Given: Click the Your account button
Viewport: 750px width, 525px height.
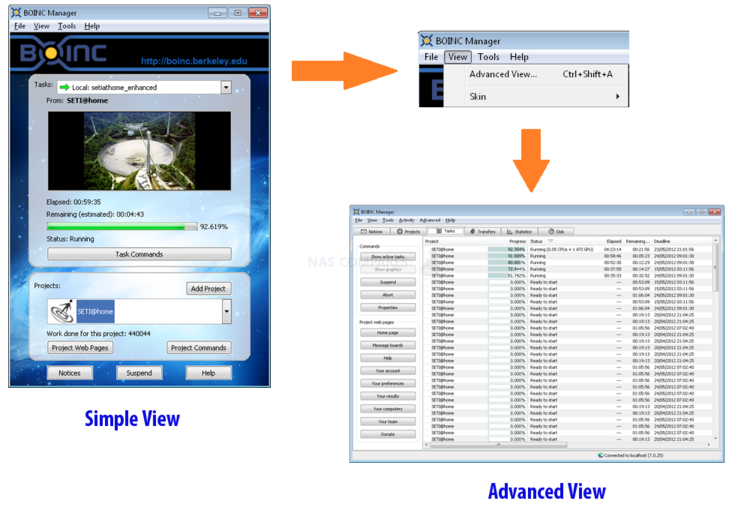Looking at the screenshot, I should [x=388, y=371].
